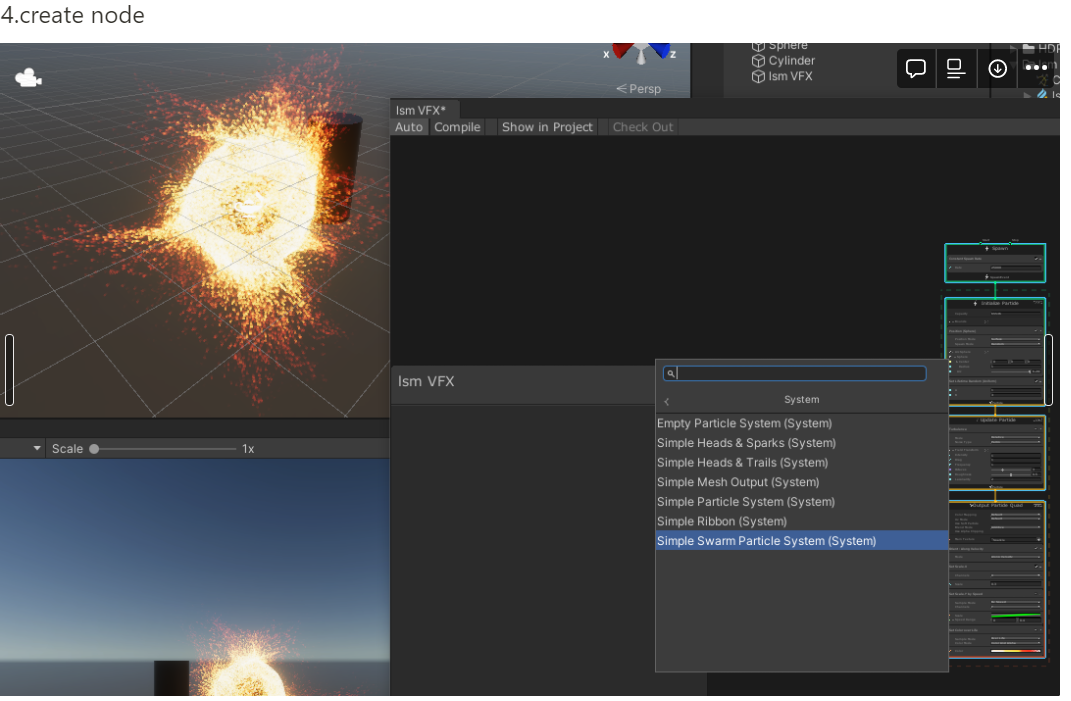
Task: Click Show in Project button
Action: (x=547, y=127)
